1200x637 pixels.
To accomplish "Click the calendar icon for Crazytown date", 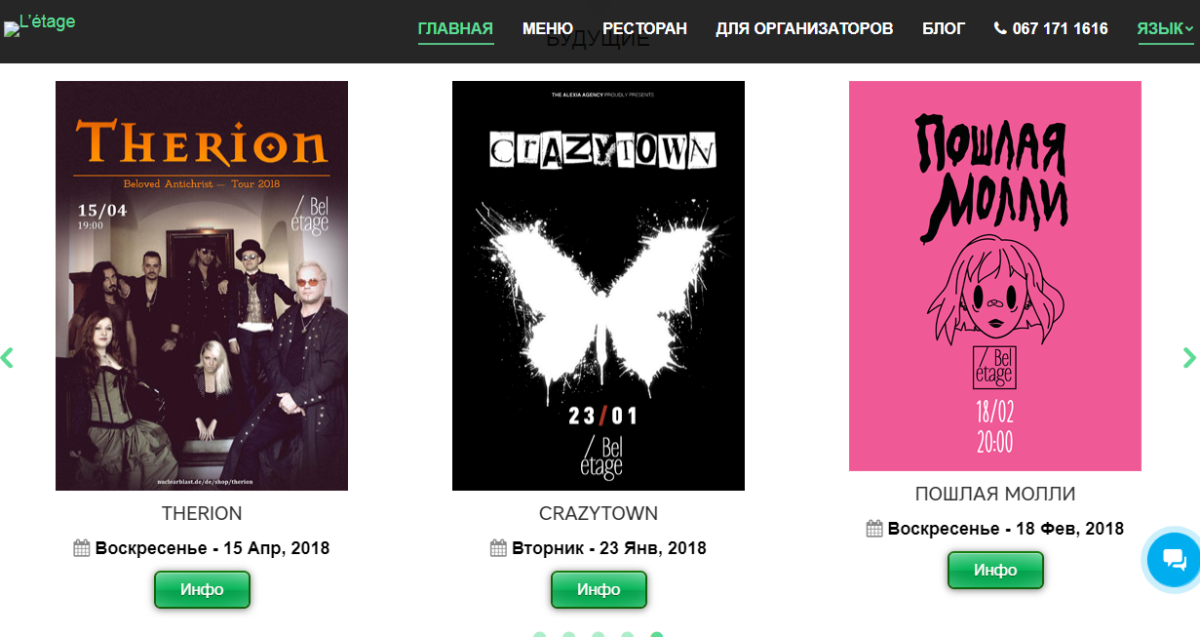I will point(498,548).
